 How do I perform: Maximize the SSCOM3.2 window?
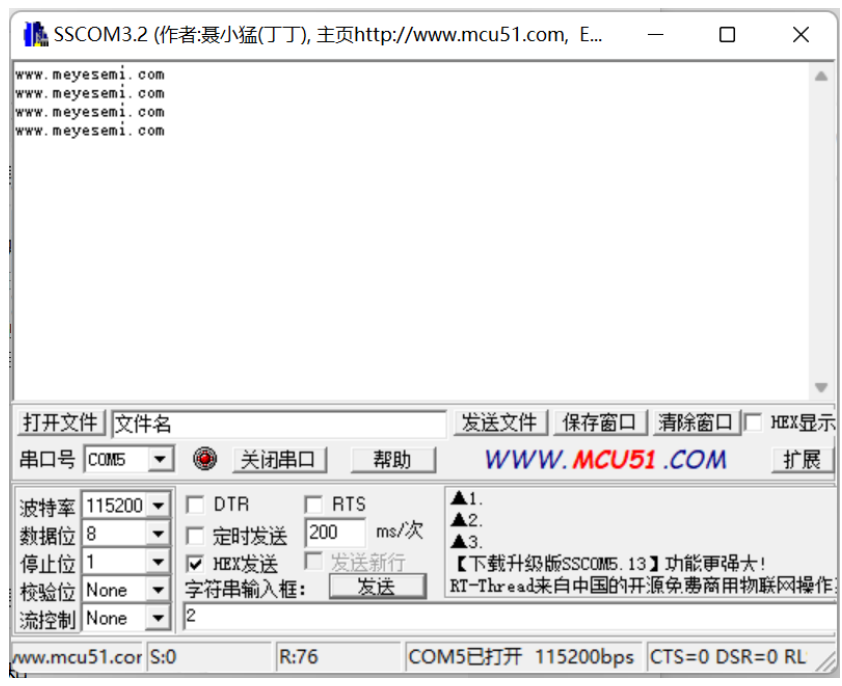point(727,35)
